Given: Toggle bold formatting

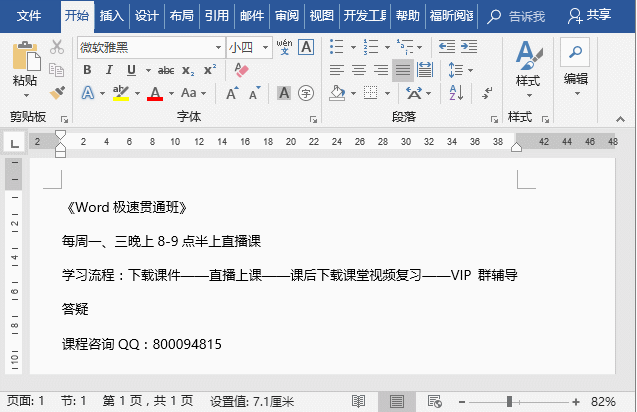Looking at the screenshot, I should (x=87, y=70).
